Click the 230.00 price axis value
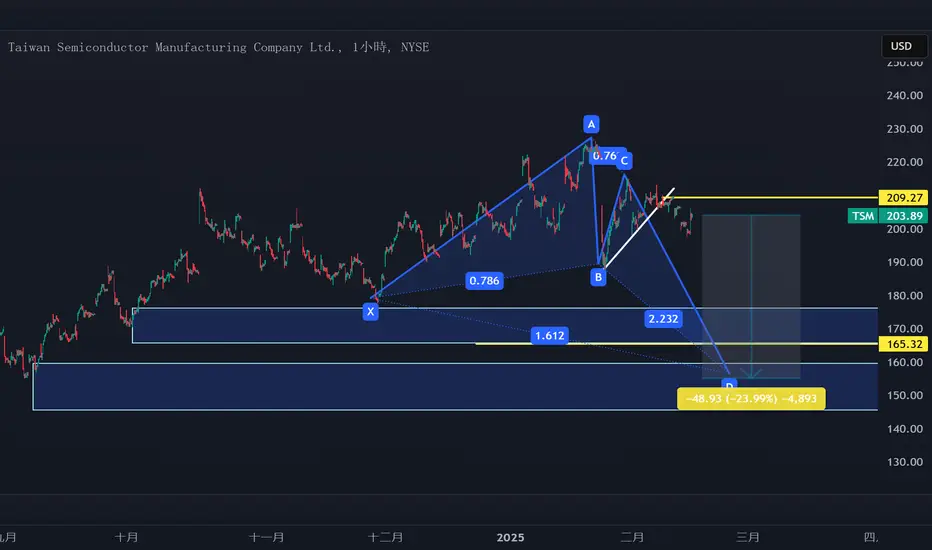 point(905,128)
